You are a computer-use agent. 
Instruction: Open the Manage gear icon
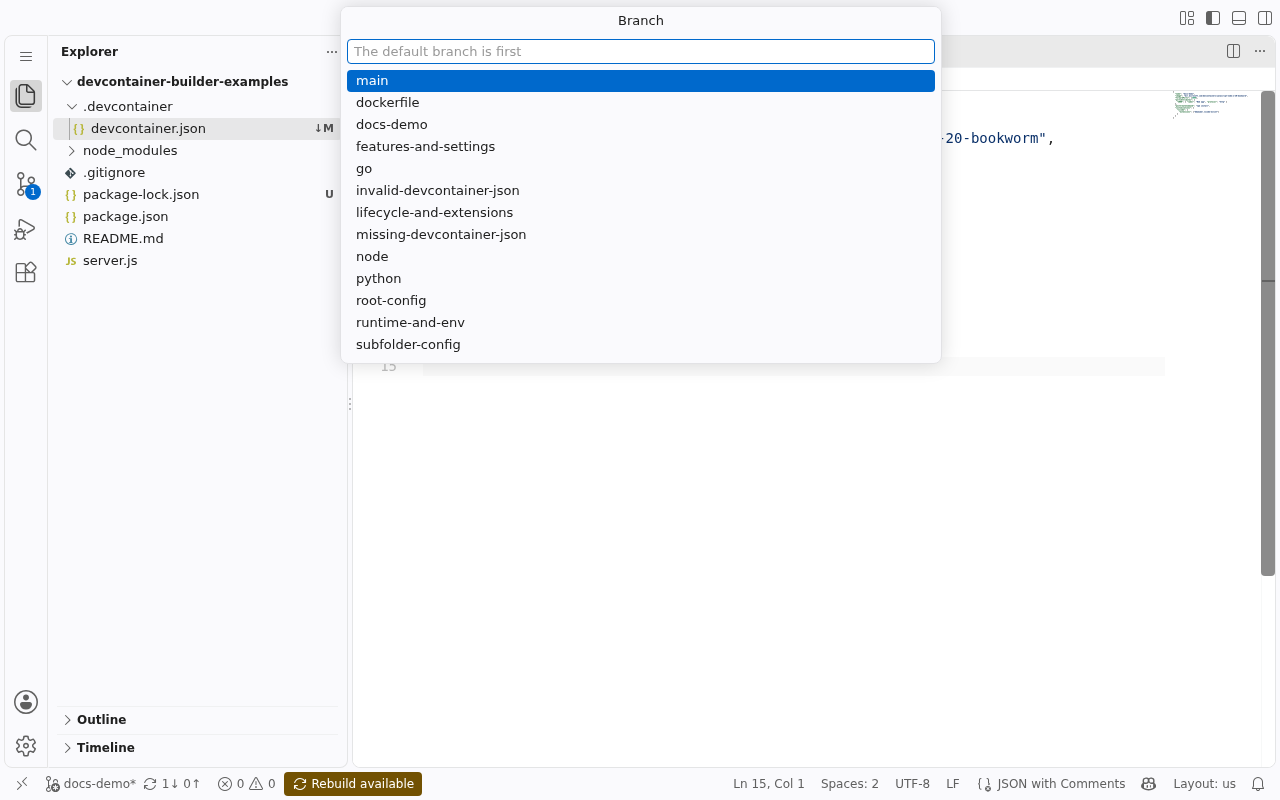26,746
